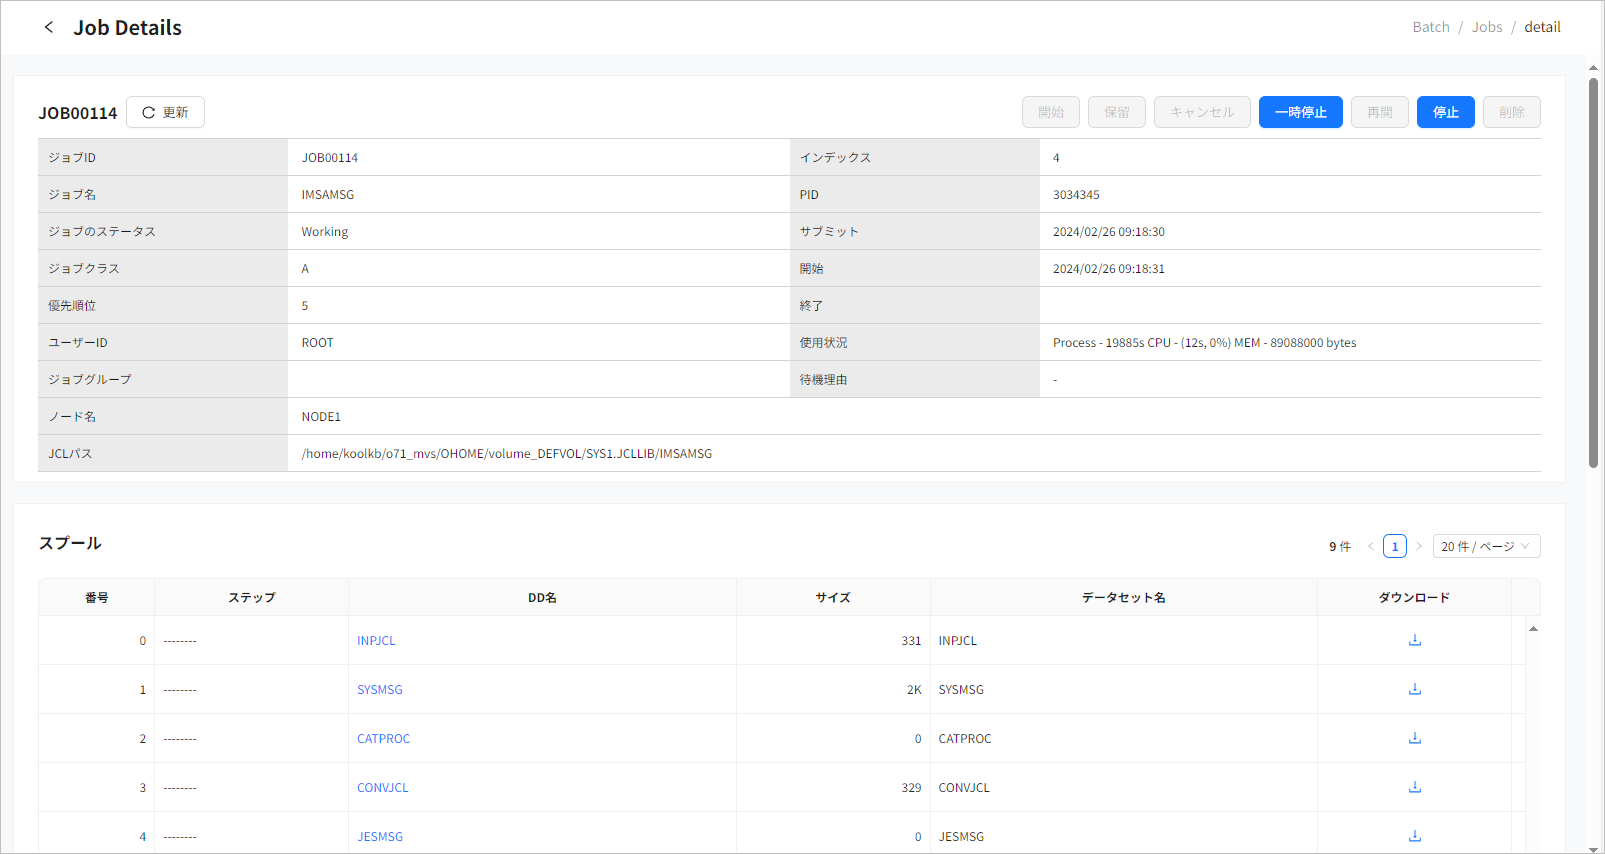Open the 20 件 / ページ page size dropdown
This screenshot has height=854, width=1605.
coord(1486,546)
